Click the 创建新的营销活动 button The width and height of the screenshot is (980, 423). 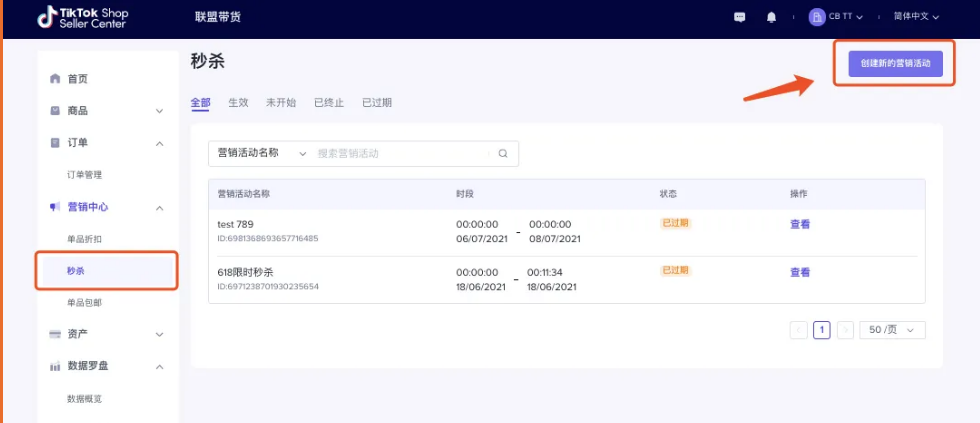point(895,64)
